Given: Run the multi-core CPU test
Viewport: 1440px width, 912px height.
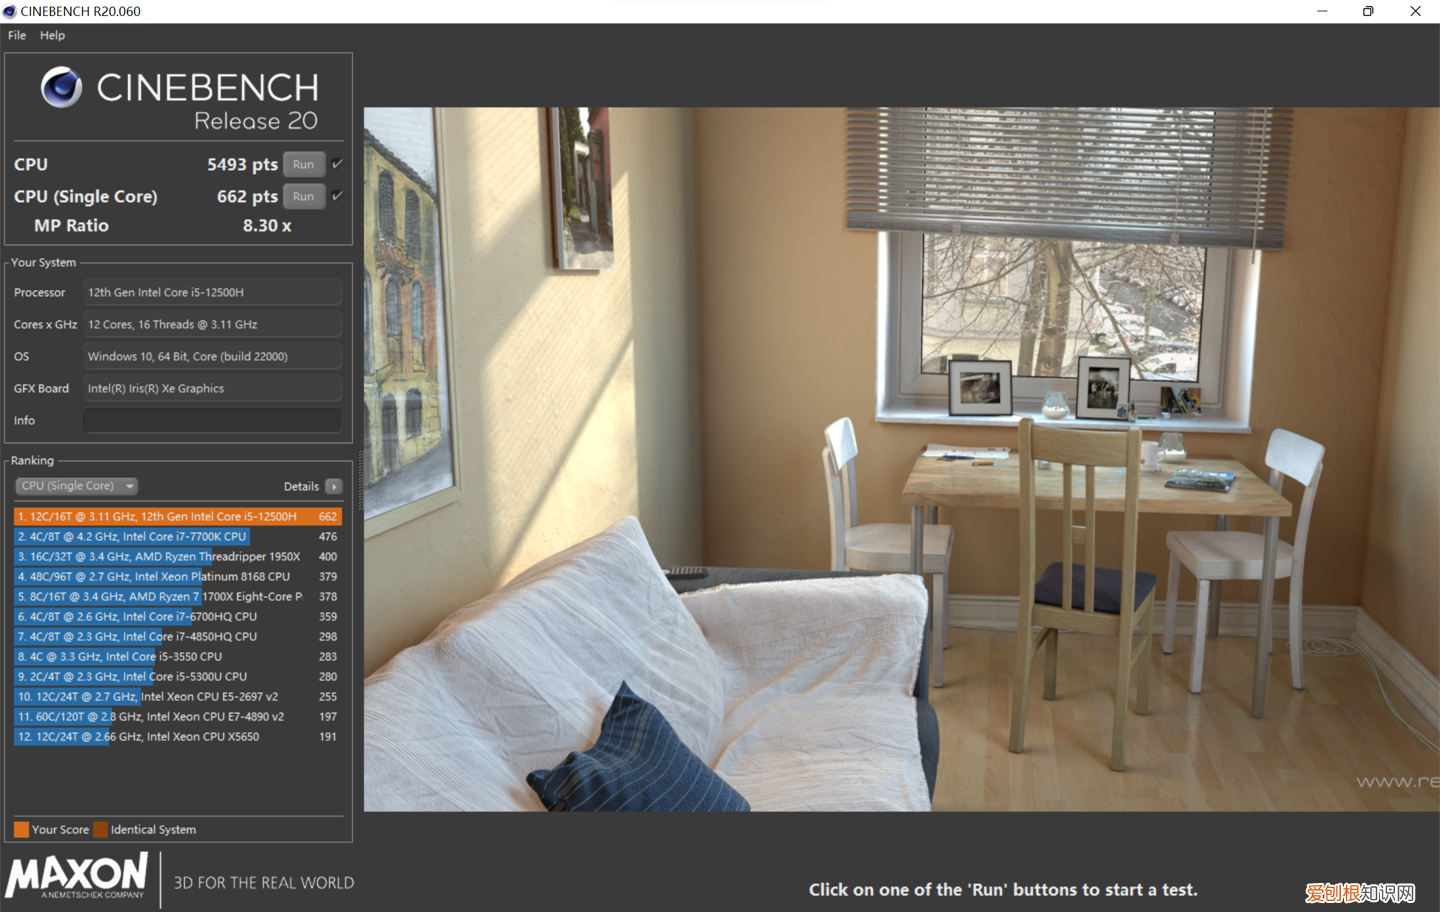Looking at the screenshot, I should (x=303, y=164).
